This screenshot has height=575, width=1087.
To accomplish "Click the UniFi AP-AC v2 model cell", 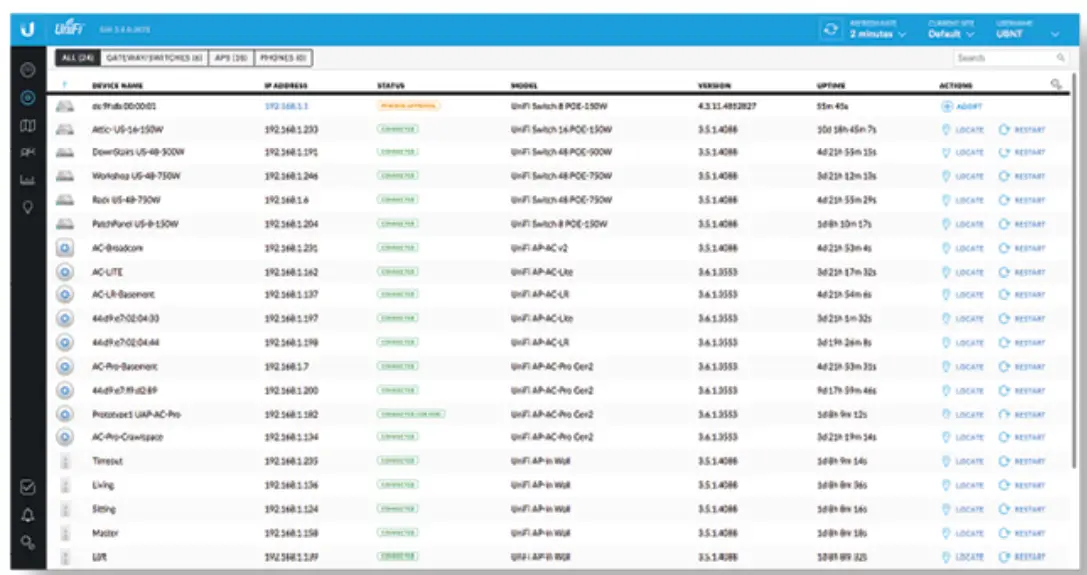I will [x=539, y=248].
